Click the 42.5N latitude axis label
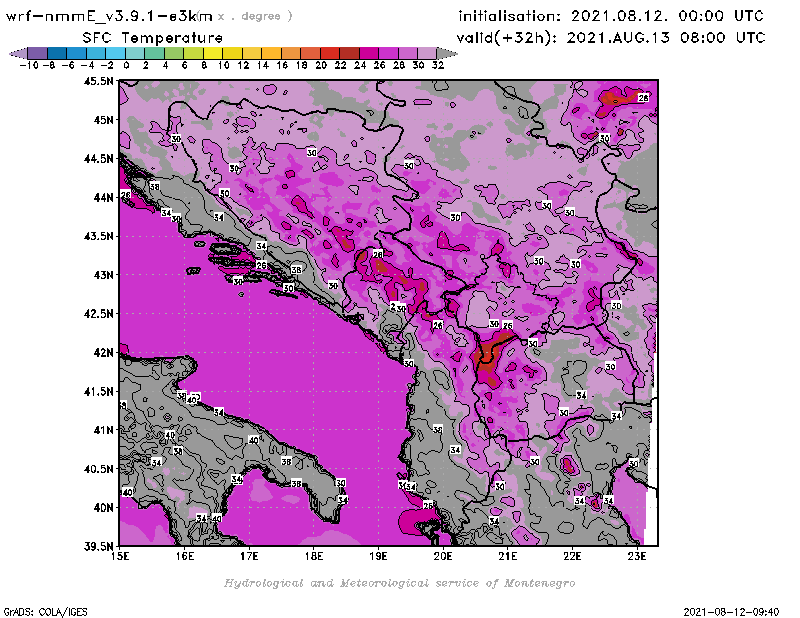The width and height of the screenshot is (800, 618). pyautogui.click(x=98, y=314)
